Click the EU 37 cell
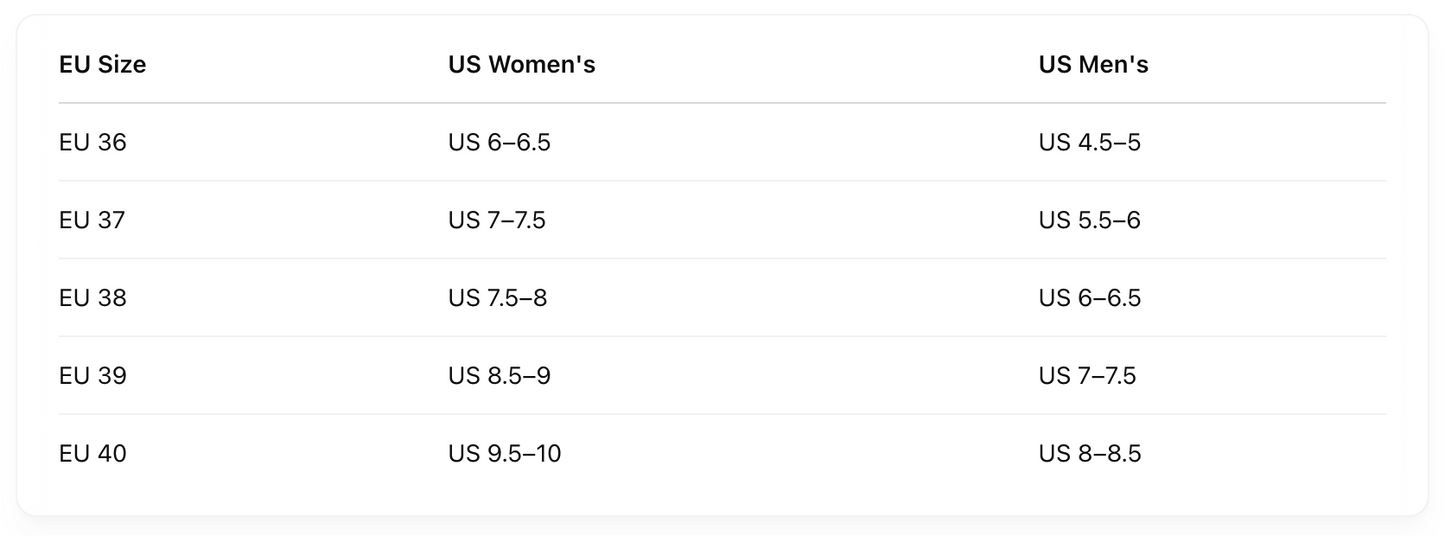This screenshot has height=536, width=1445. tap(92, 220)
